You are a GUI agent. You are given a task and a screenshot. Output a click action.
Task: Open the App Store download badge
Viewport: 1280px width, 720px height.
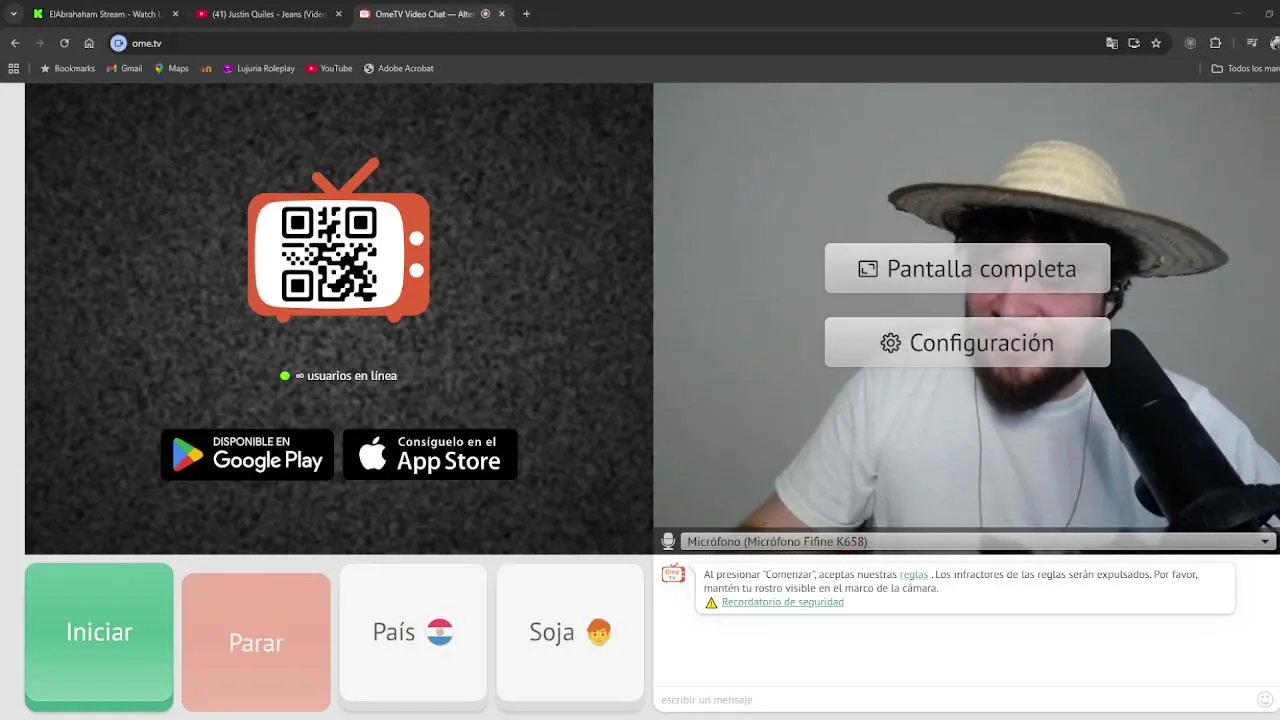click(430, 455)
